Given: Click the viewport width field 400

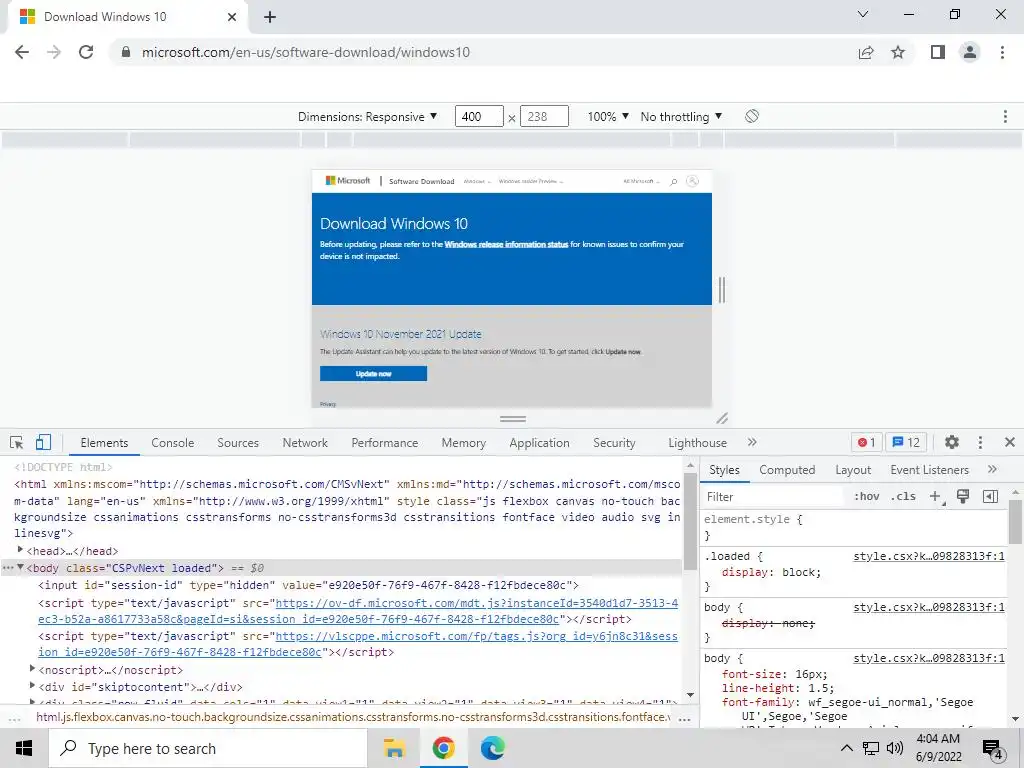Looking at the screenshot, I should point(479,116).
